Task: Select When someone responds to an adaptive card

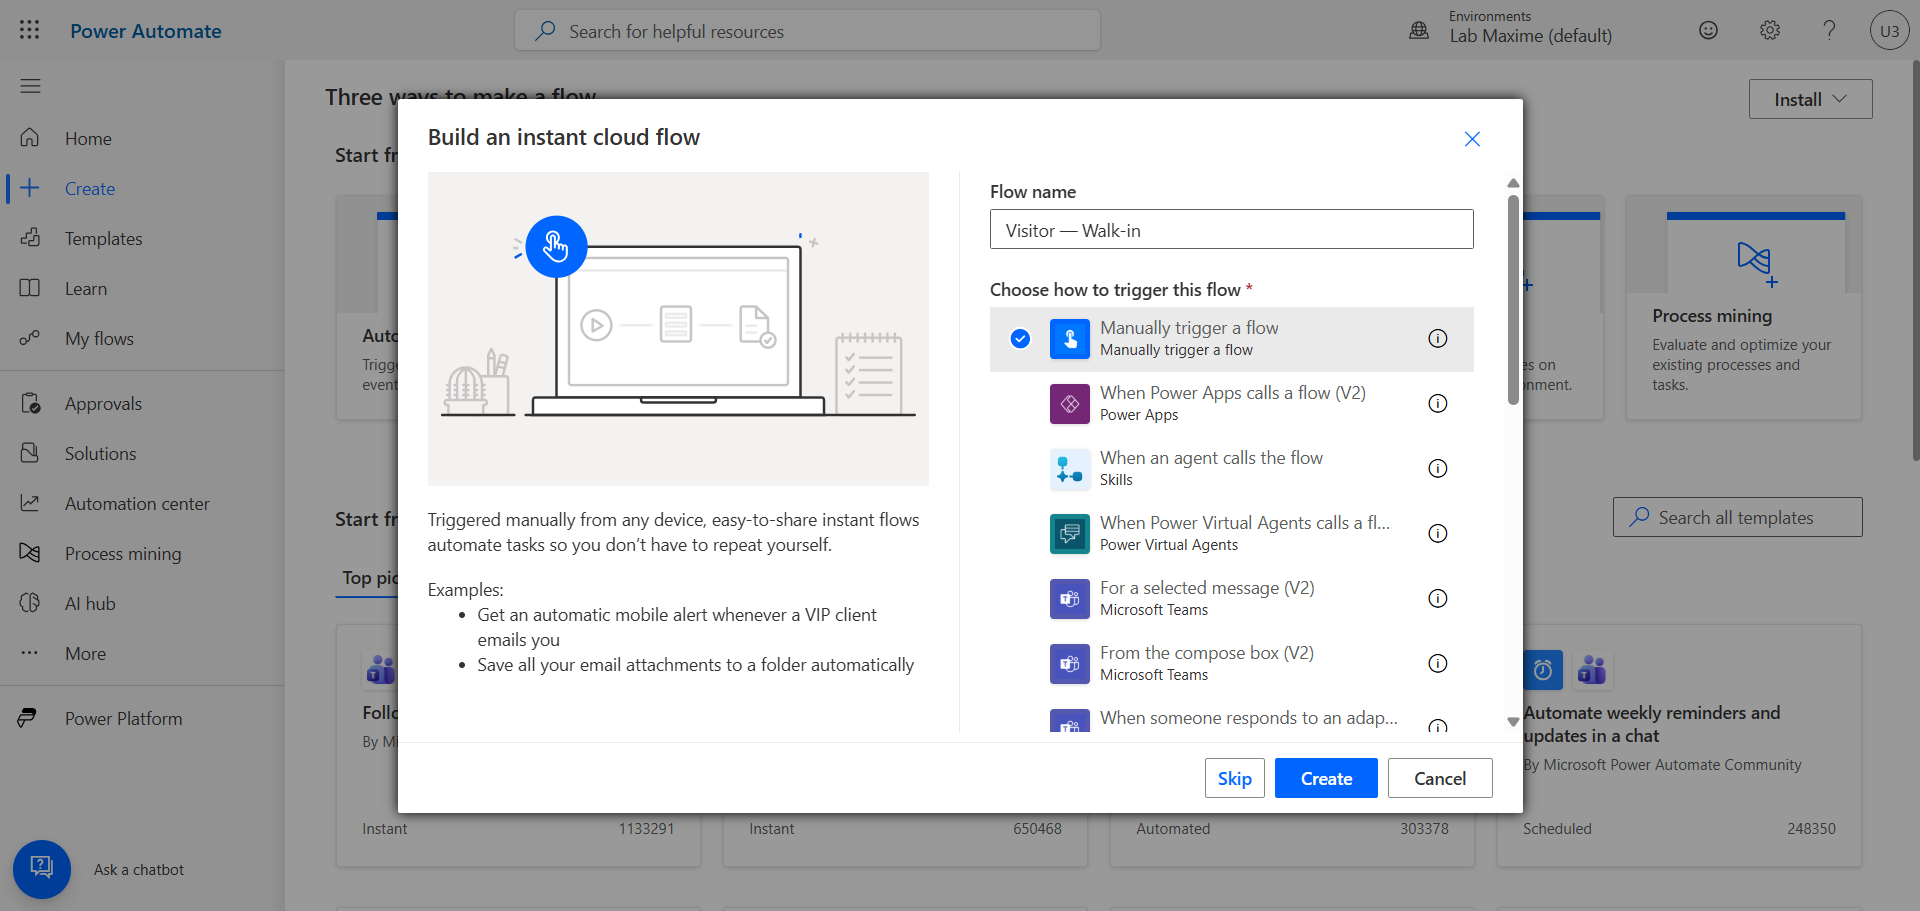Action: [x=1232, y=716]
